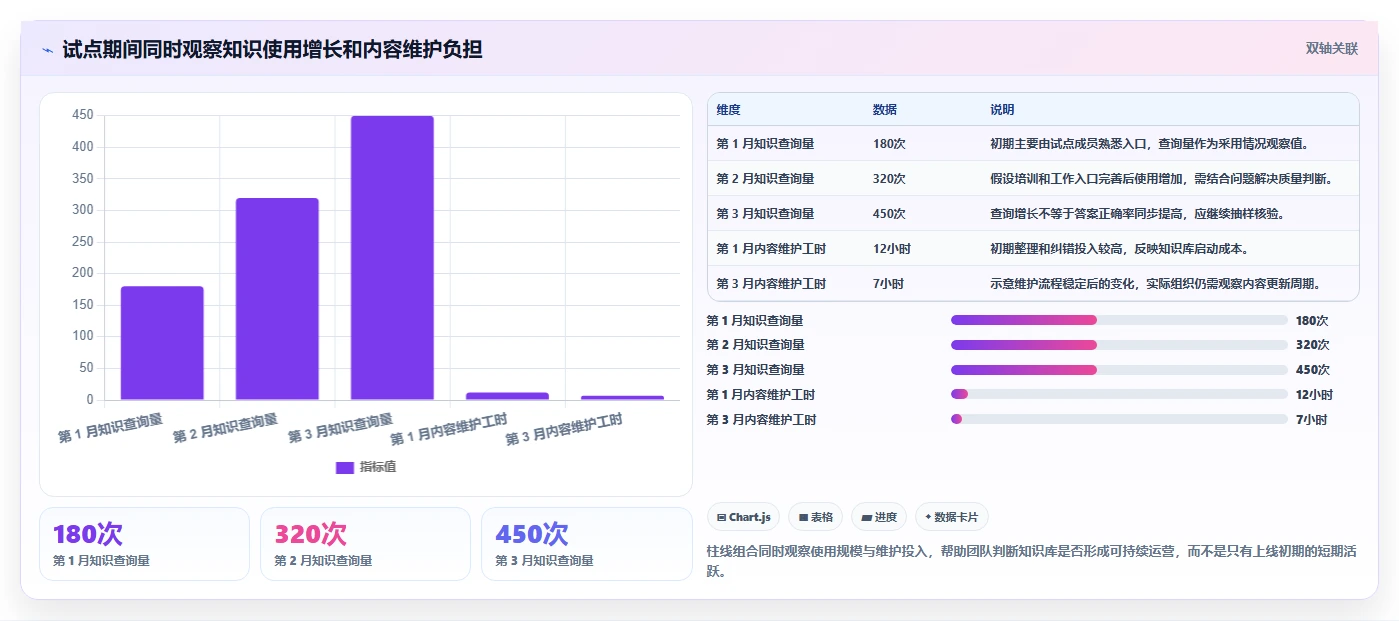Click the 450次 data card

[586, 544]
